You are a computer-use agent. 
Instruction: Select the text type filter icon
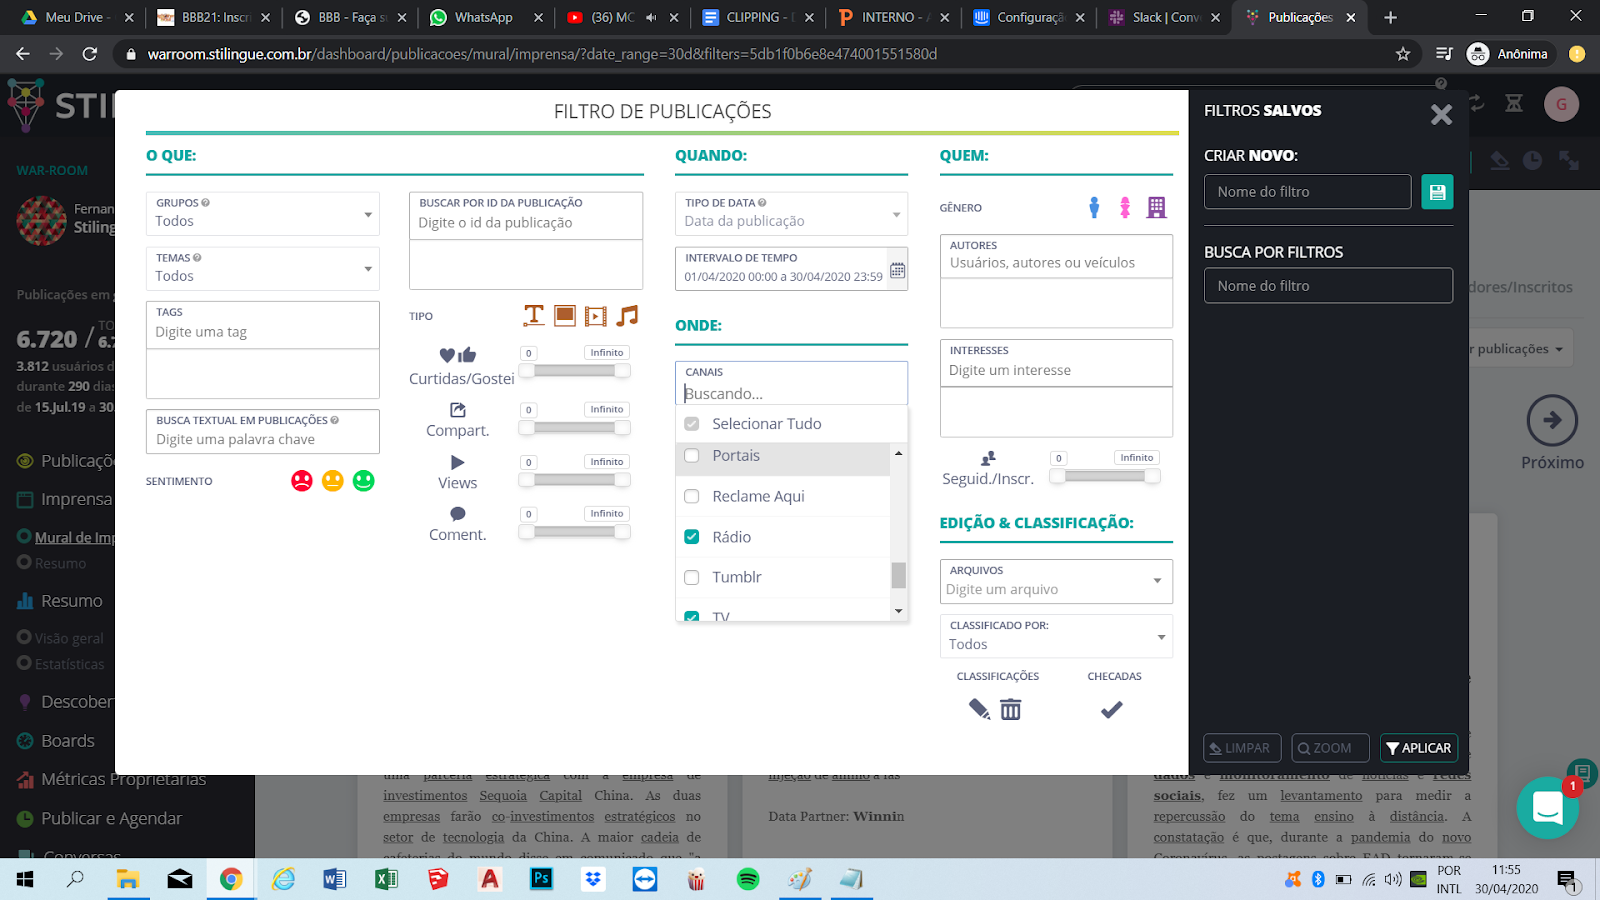pos(534,316)
